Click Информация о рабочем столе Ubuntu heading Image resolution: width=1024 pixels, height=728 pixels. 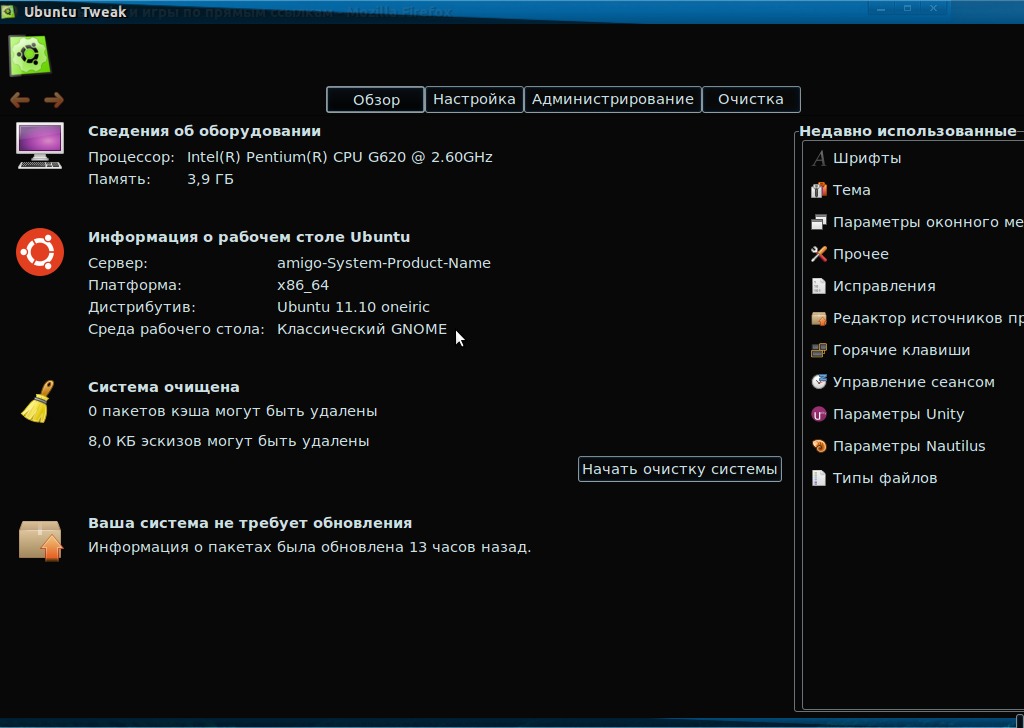(x=249, y=237)
